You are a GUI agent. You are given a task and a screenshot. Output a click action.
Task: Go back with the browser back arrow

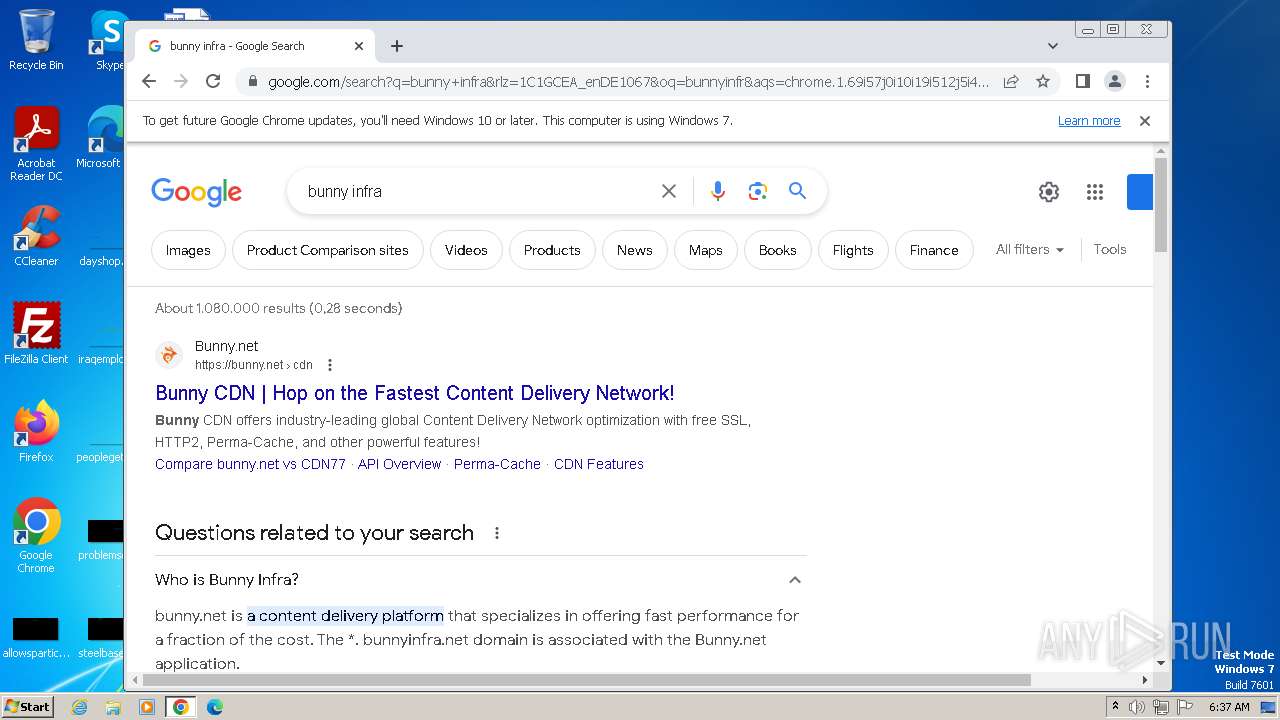(x=149, y=81)
